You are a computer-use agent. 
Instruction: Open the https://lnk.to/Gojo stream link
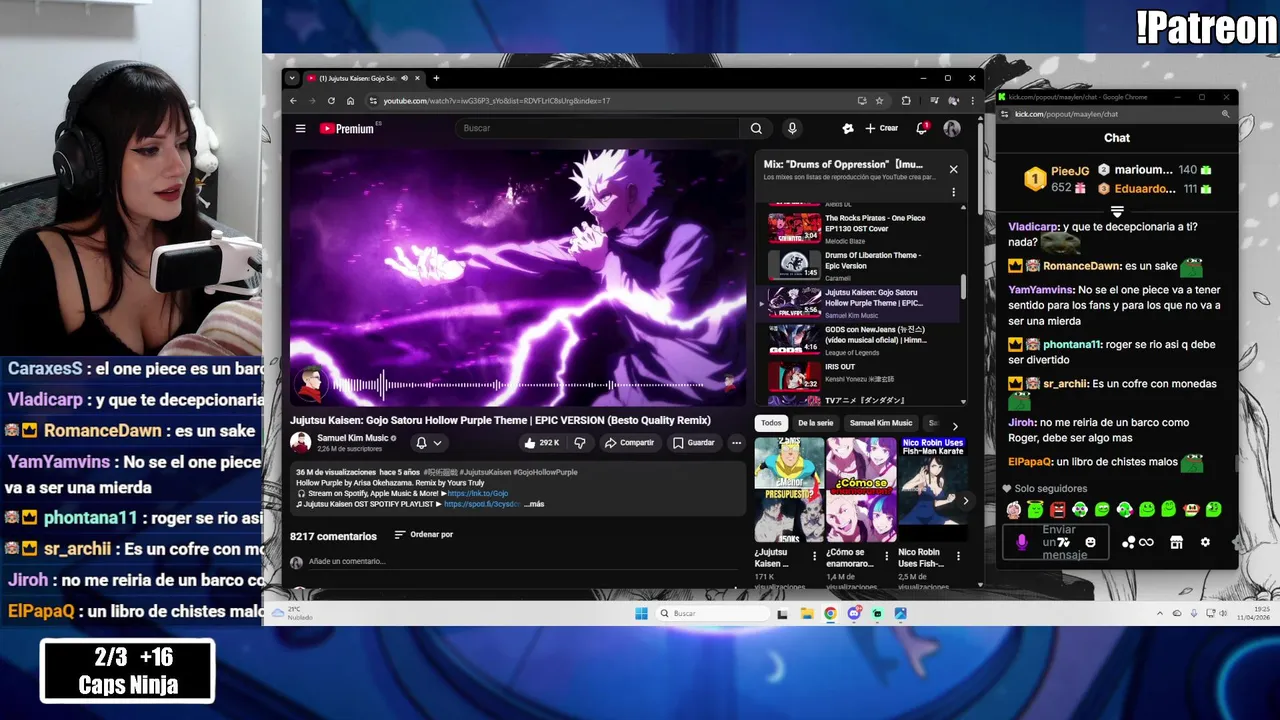coord(478,493)
